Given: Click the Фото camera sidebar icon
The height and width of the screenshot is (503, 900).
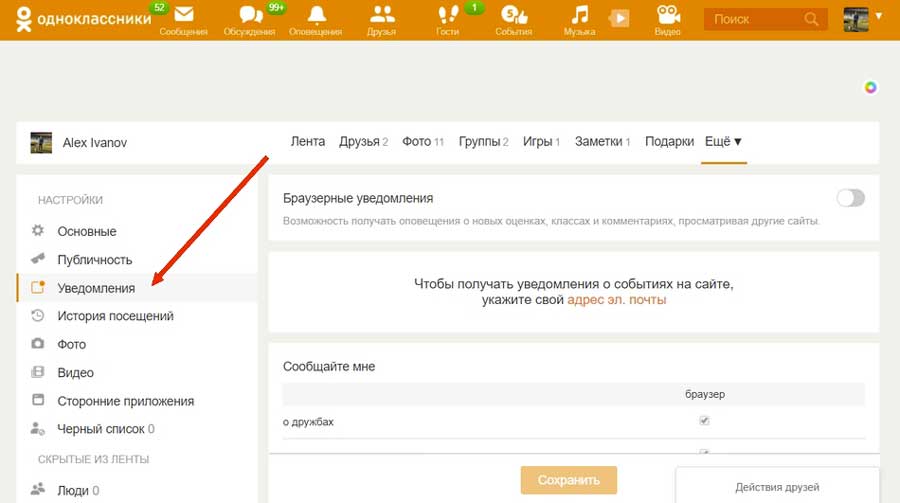Looking at the screenshot, I should 38,343.
